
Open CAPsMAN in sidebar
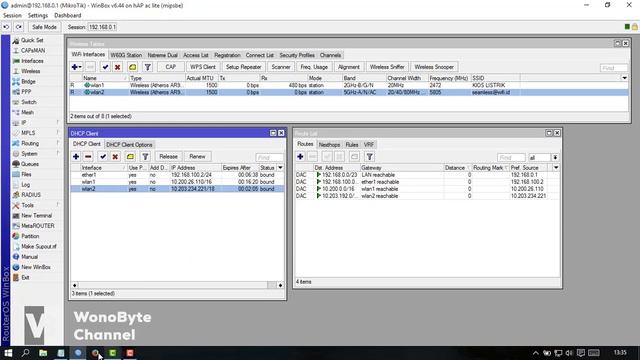(x=33, y=51)
